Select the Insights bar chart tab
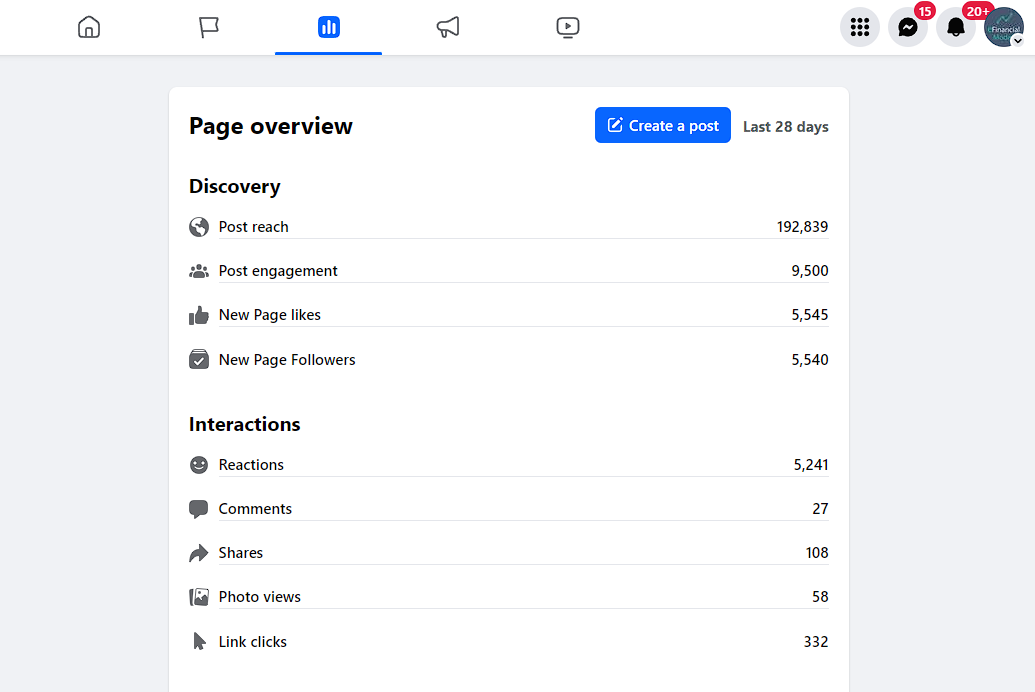Image resolution: width=1035 pixels, height=692 pixels. (x=329, y=27)
